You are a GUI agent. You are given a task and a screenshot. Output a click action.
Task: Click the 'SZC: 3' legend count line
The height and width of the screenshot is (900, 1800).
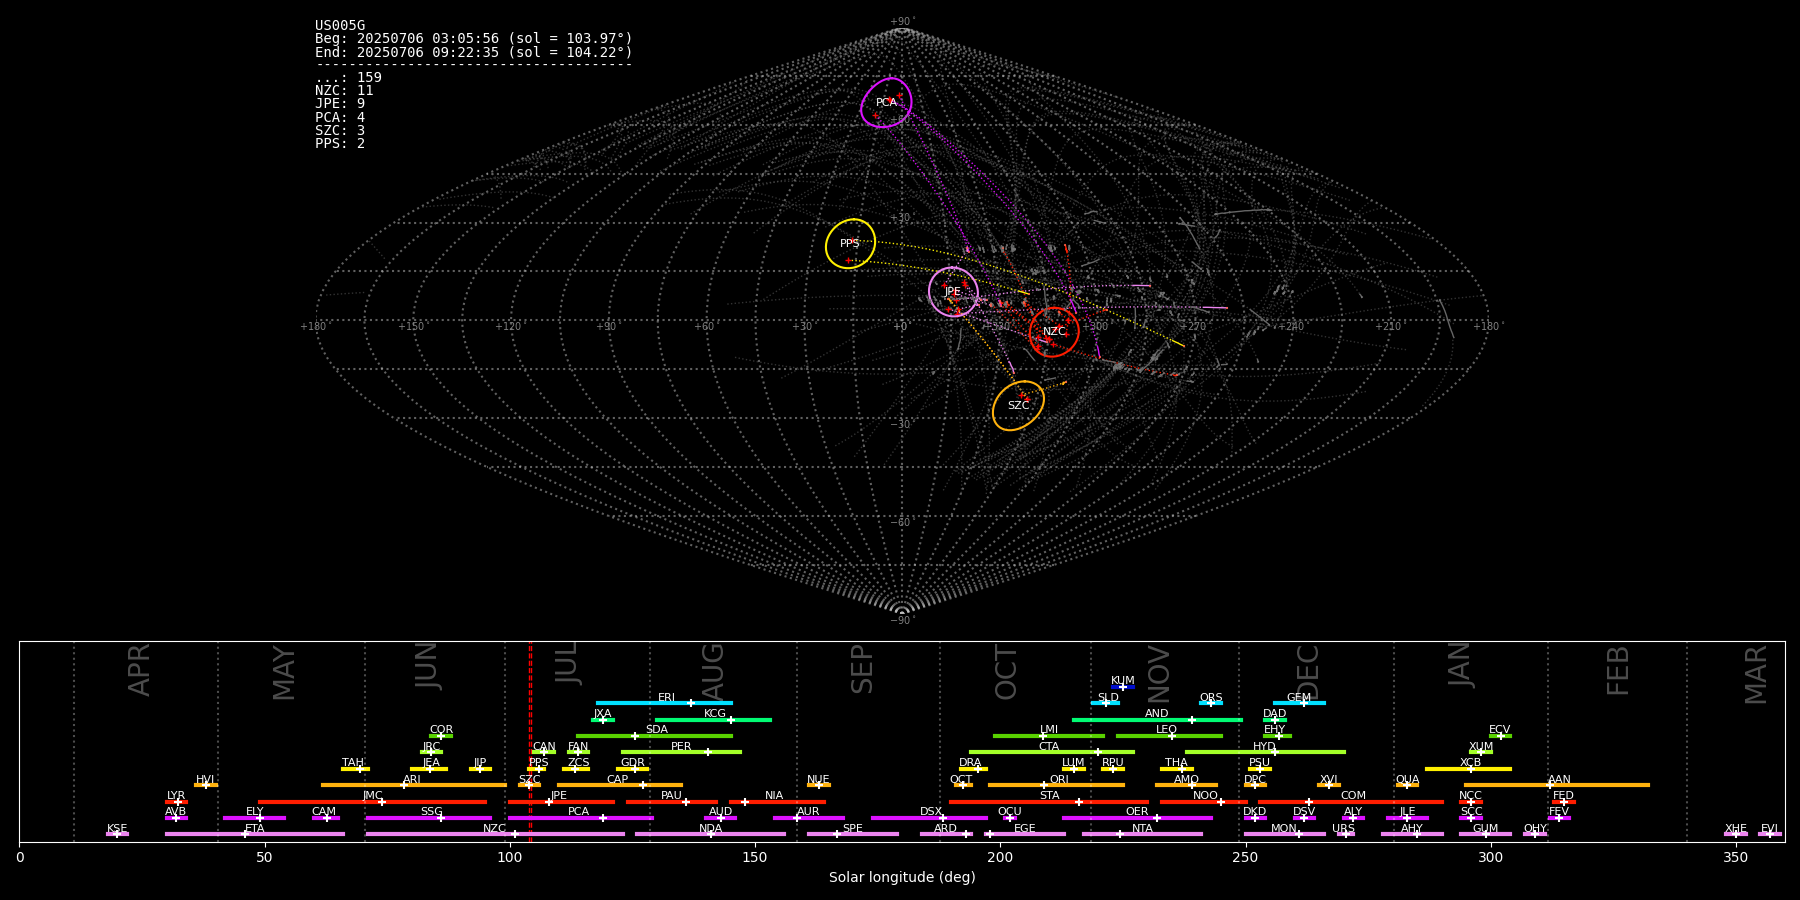[x=340, y=130]
